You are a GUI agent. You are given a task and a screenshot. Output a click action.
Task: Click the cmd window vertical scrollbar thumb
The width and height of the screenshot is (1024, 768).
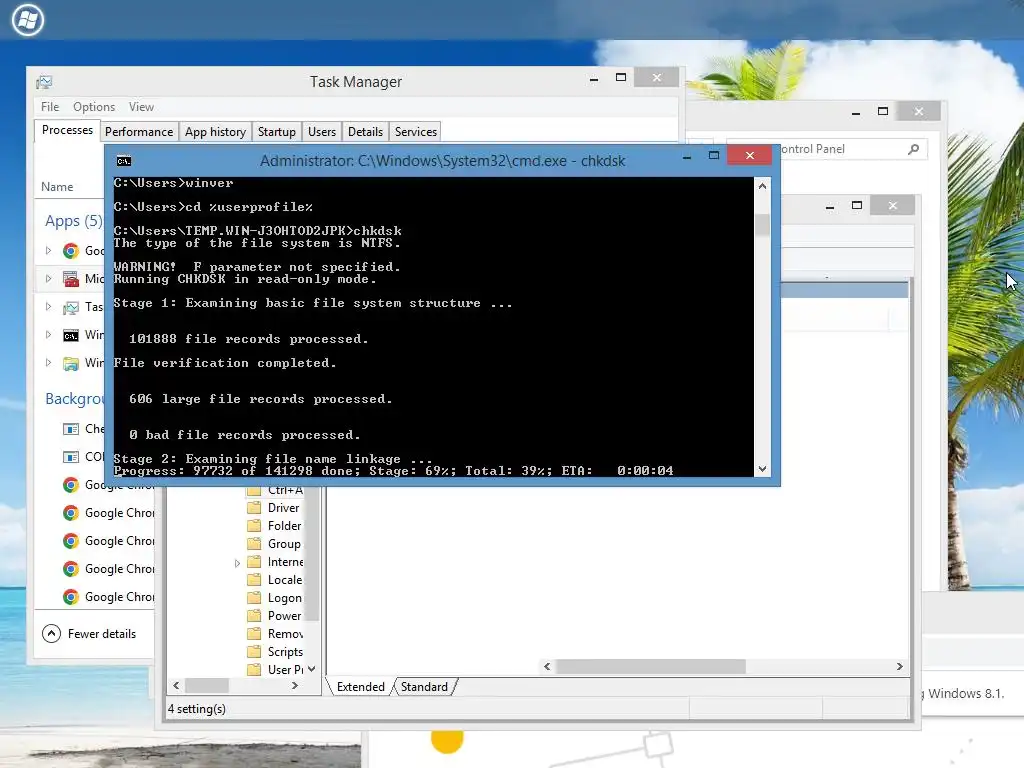762,225
